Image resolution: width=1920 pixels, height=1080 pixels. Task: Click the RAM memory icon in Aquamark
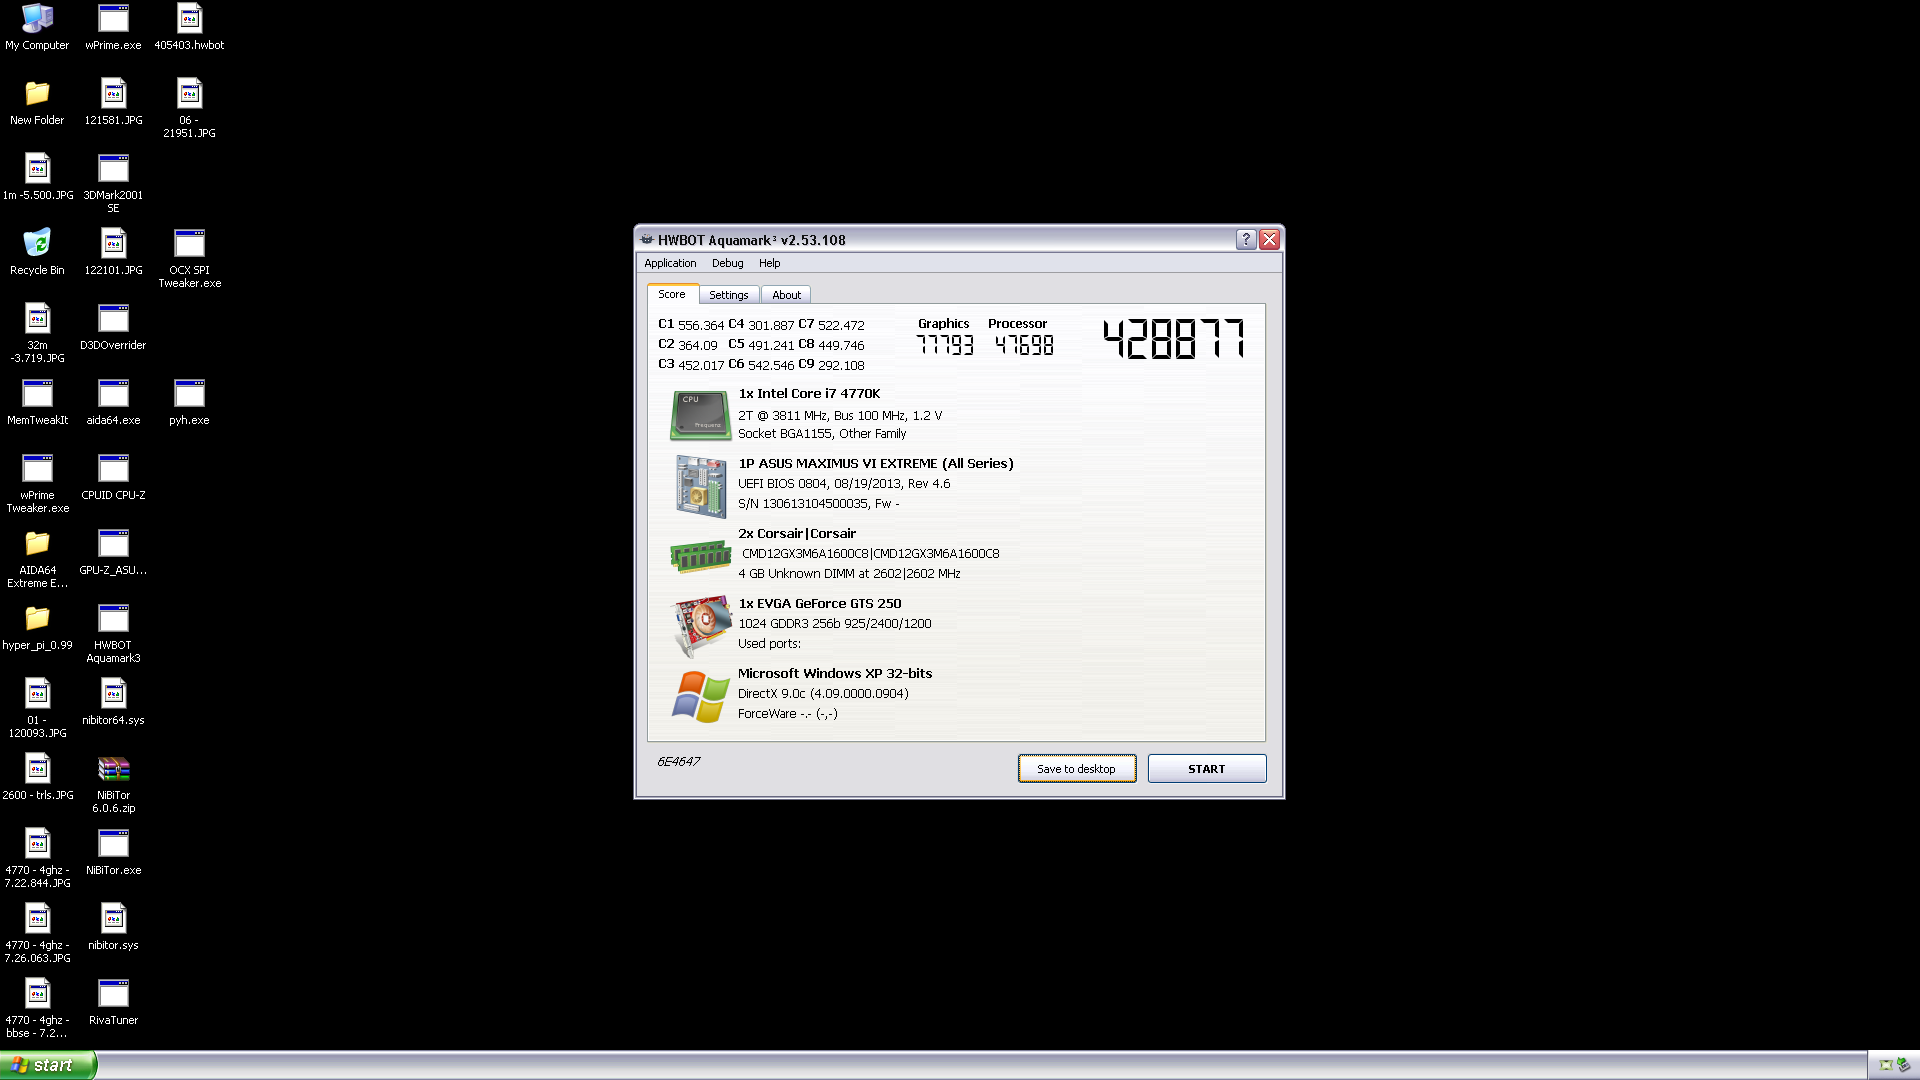(700, 556)
